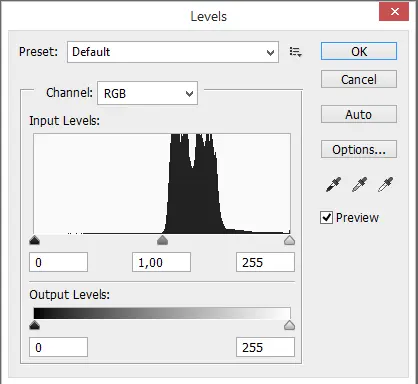Select the white point eyedropper
The image size is (418, 384).
[385, 184]
